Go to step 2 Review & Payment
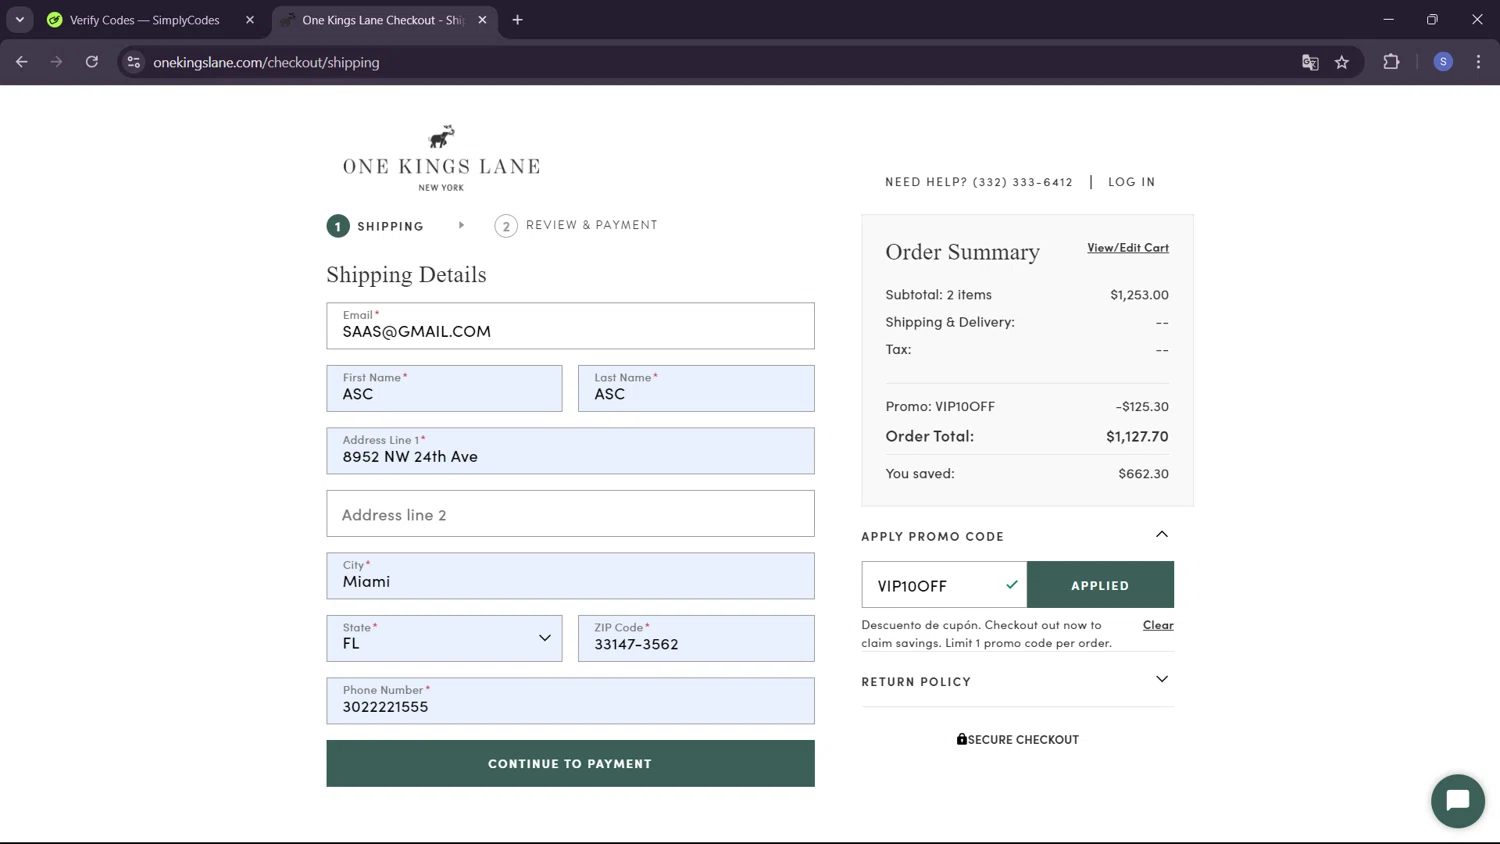 tap(576, 226)
